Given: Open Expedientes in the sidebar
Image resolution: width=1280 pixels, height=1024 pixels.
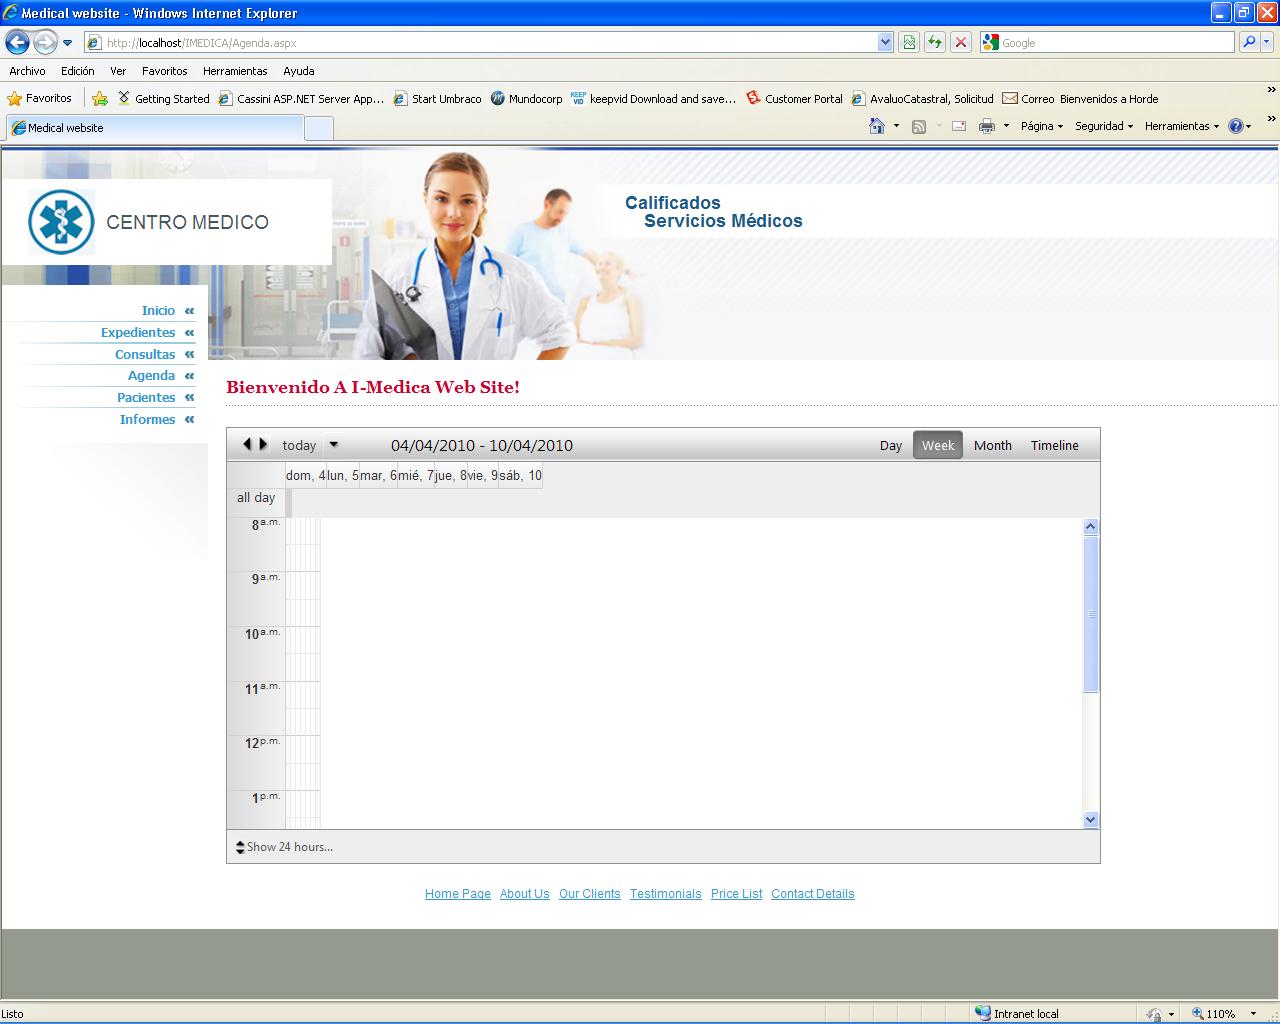Looking at the screenshot, I should pos(138,333).
